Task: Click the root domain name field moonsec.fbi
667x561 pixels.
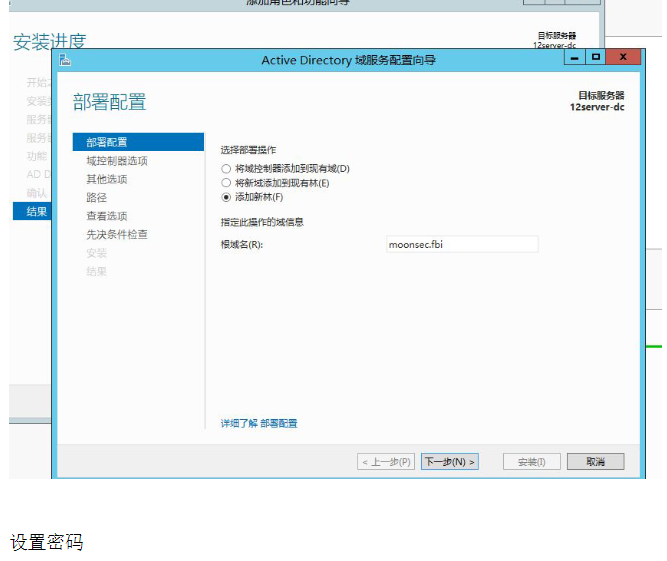Action: [x=462, y=245]
